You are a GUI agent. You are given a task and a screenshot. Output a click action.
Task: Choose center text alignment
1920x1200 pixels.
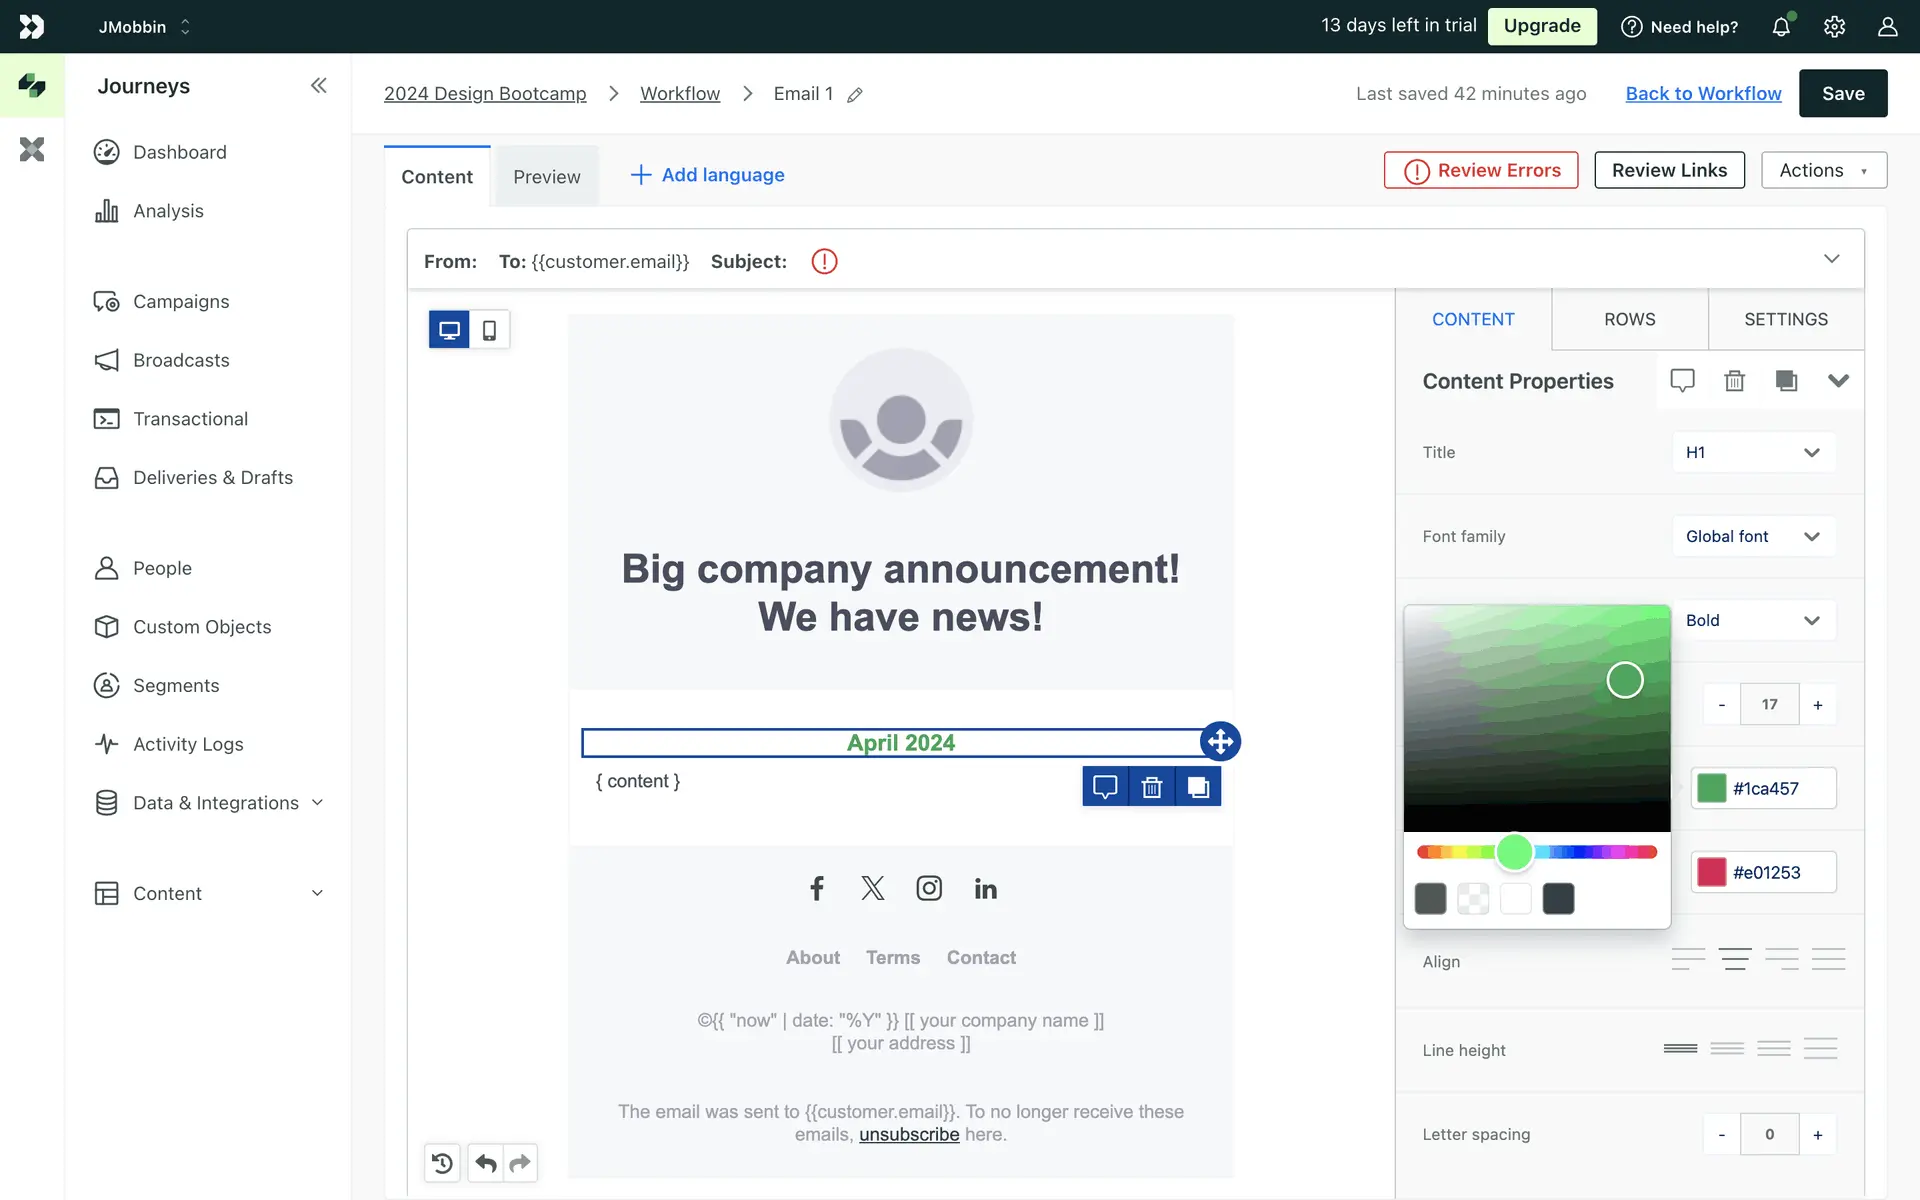[1735, 960]
